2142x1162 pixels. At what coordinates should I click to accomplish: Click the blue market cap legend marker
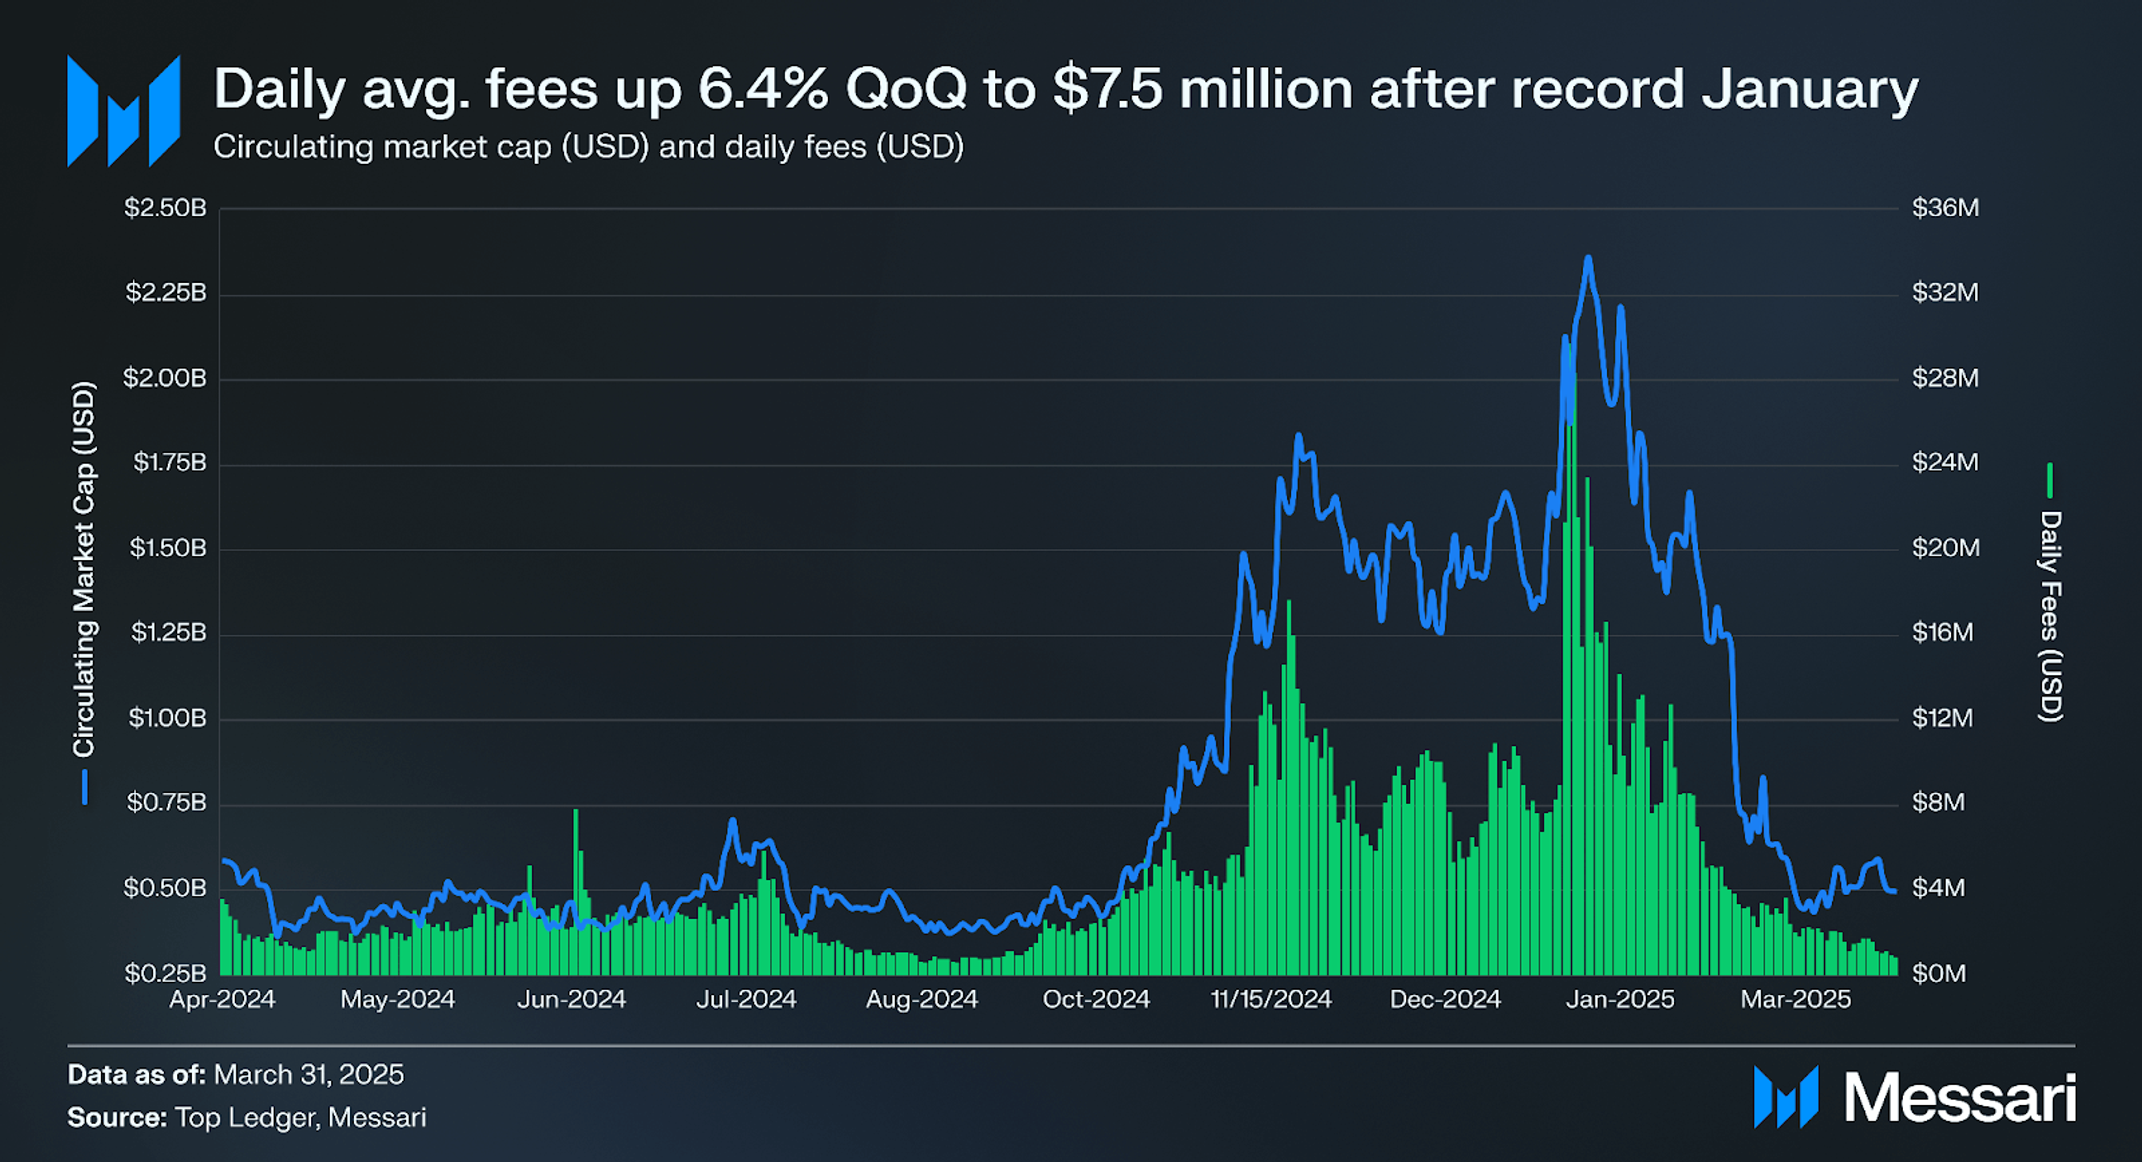(85, 787)
